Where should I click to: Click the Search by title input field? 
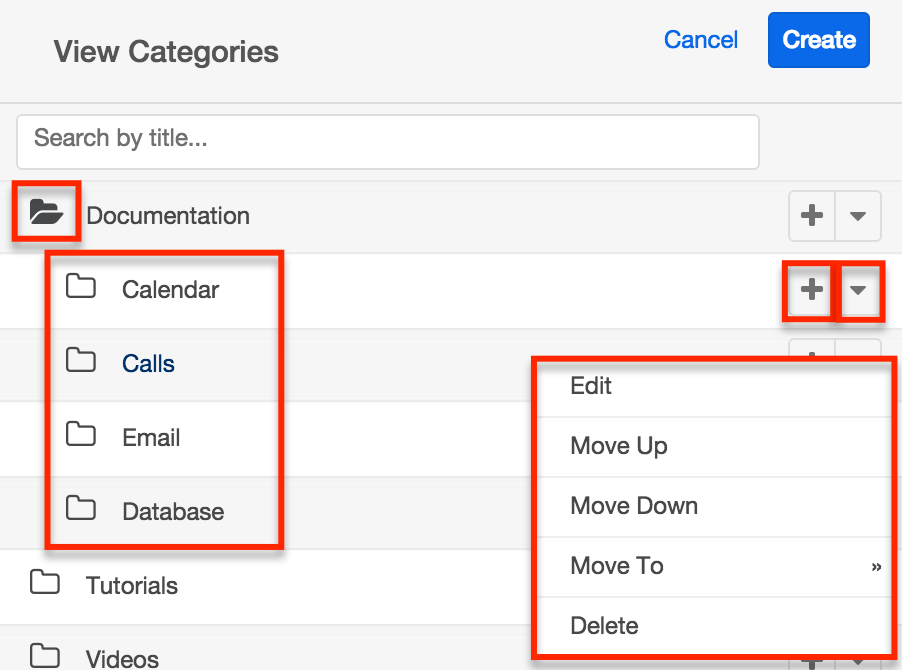pyautogui.click(x=388, y=141)
